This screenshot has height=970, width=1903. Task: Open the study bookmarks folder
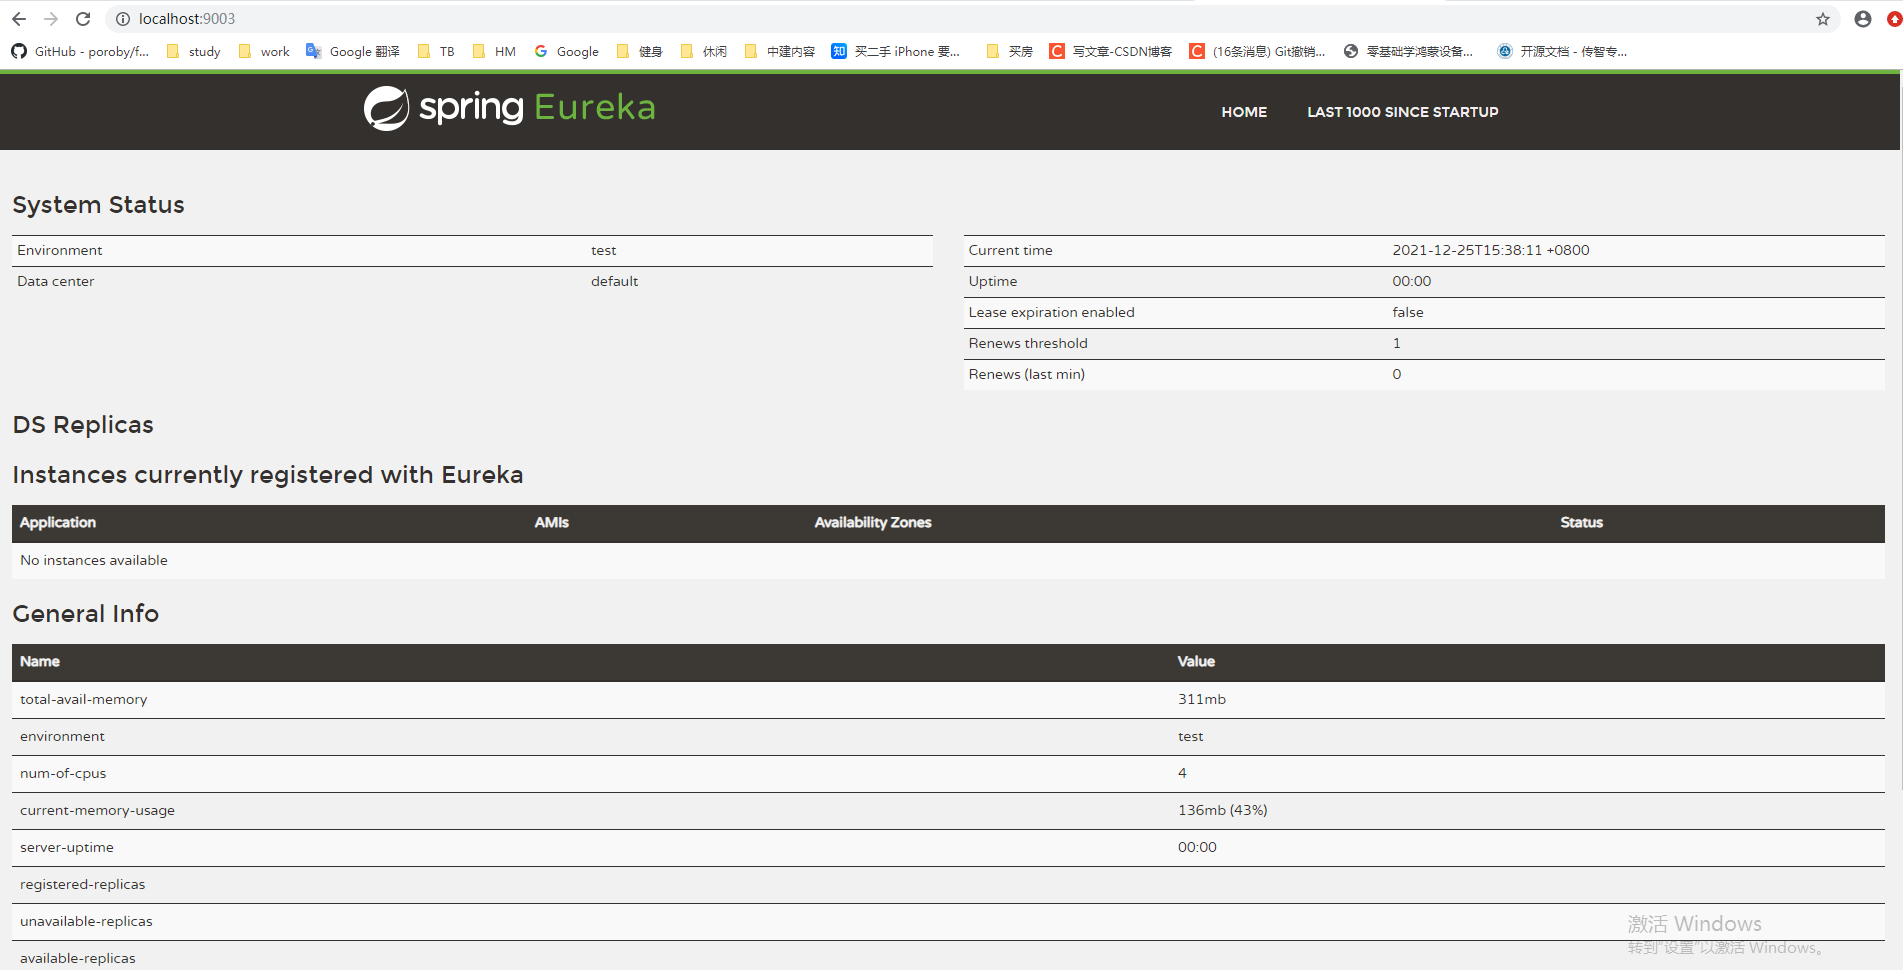coord(193,51)
